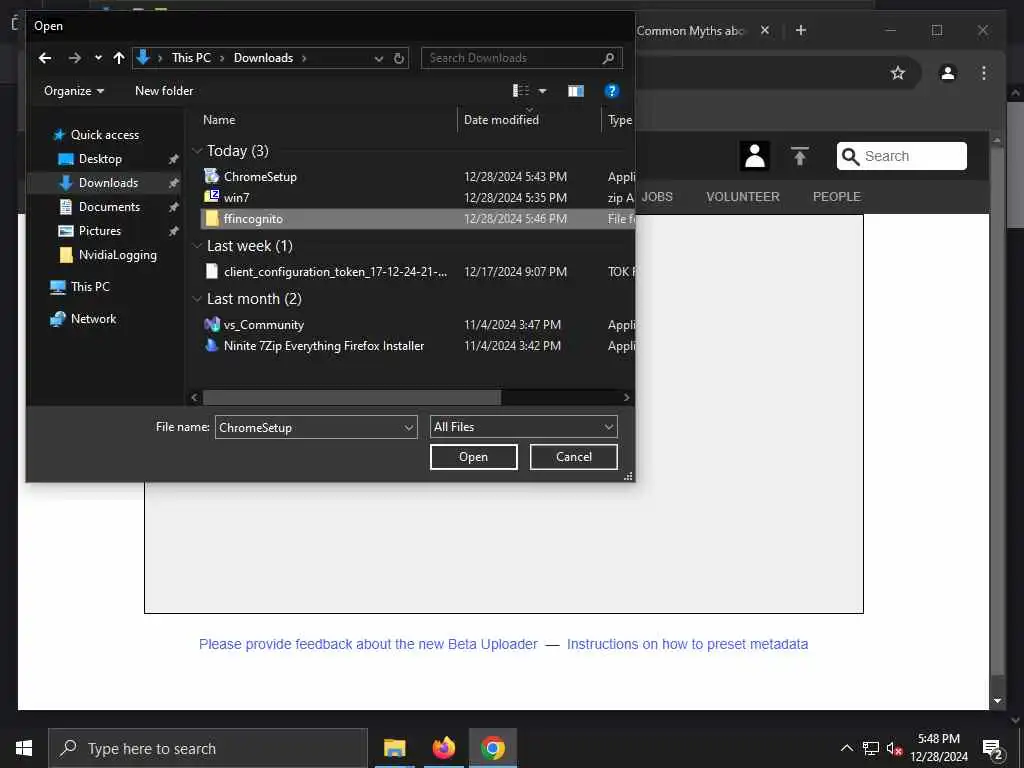Expand the File name dropdown arrow
This screenshot has width=1024, height=768.
click(408, 427)
